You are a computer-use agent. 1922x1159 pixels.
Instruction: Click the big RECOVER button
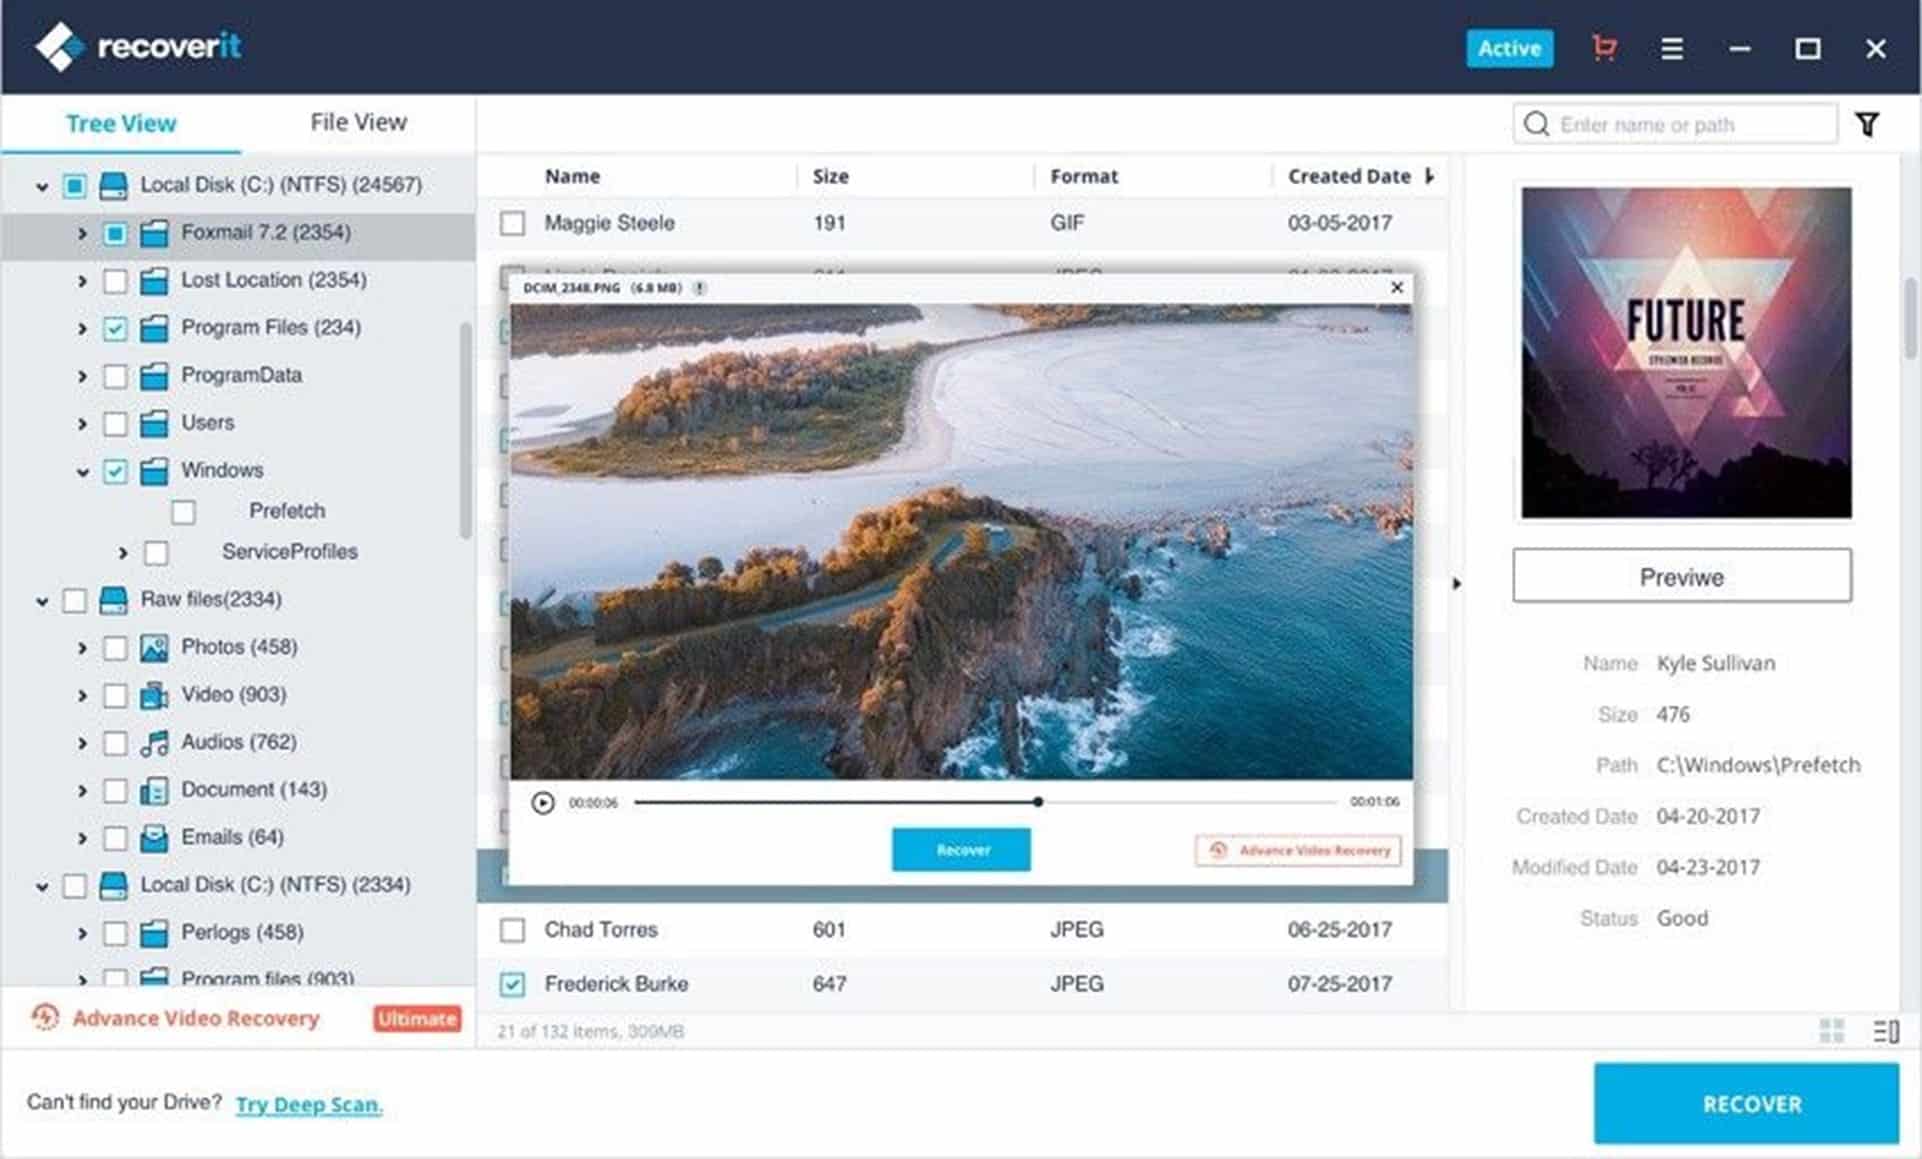[1750, 1103]
